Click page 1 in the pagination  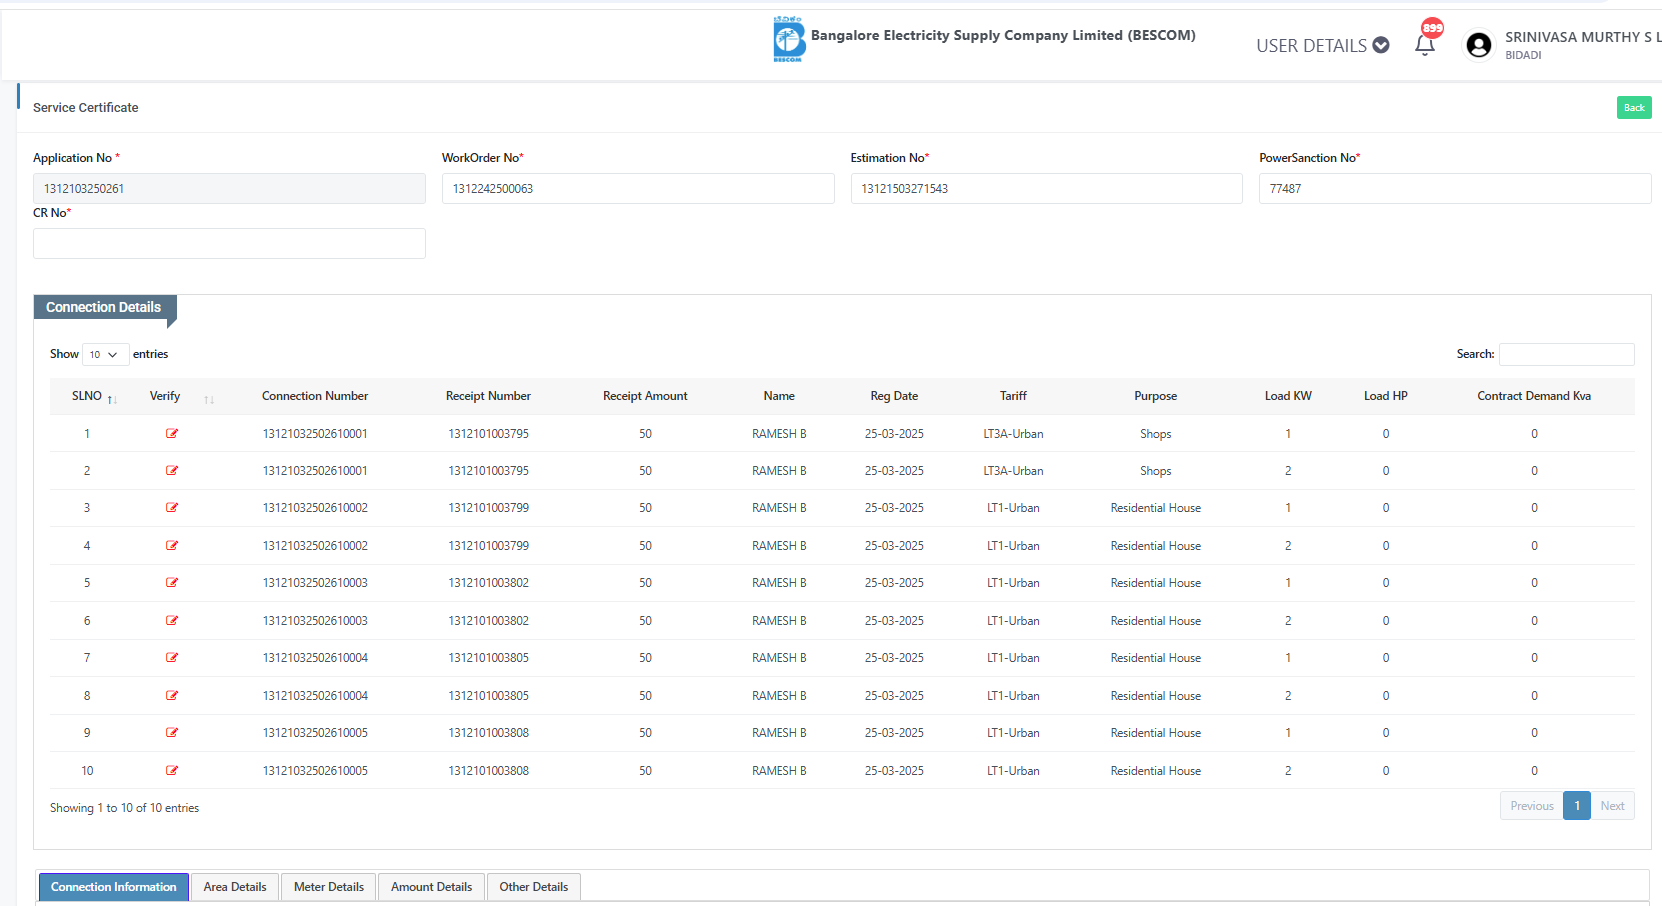coord(1577,806)
